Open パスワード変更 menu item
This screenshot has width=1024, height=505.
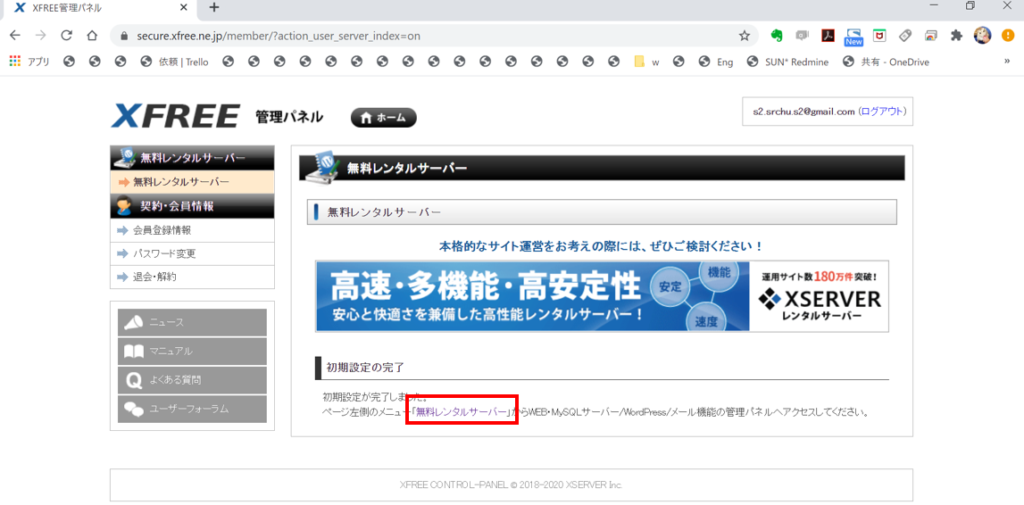point(164,253)
